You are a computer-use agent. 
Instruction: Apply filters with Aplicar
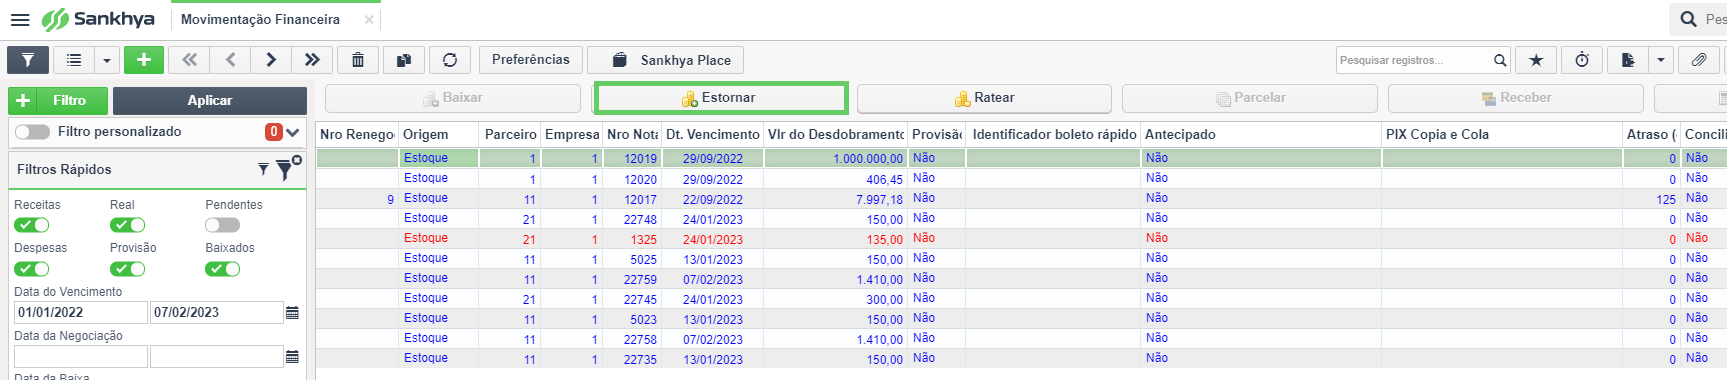coord(210,100)
